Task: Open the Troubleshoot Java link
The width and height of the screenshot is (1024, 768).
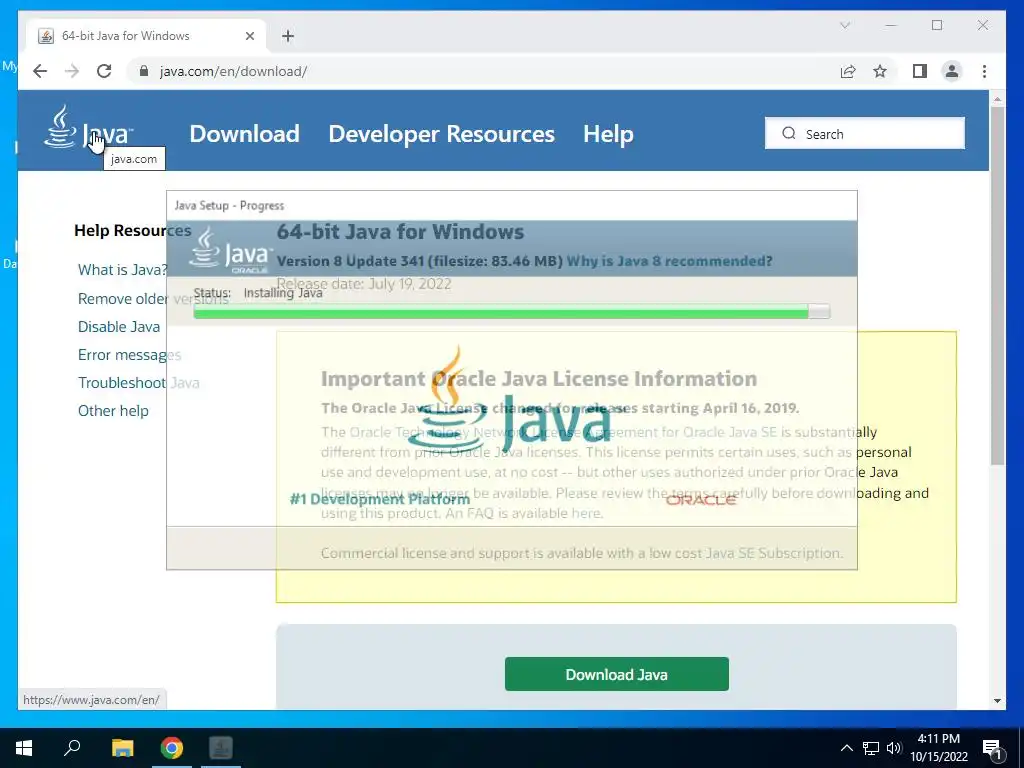Action: tap(138, 383)
